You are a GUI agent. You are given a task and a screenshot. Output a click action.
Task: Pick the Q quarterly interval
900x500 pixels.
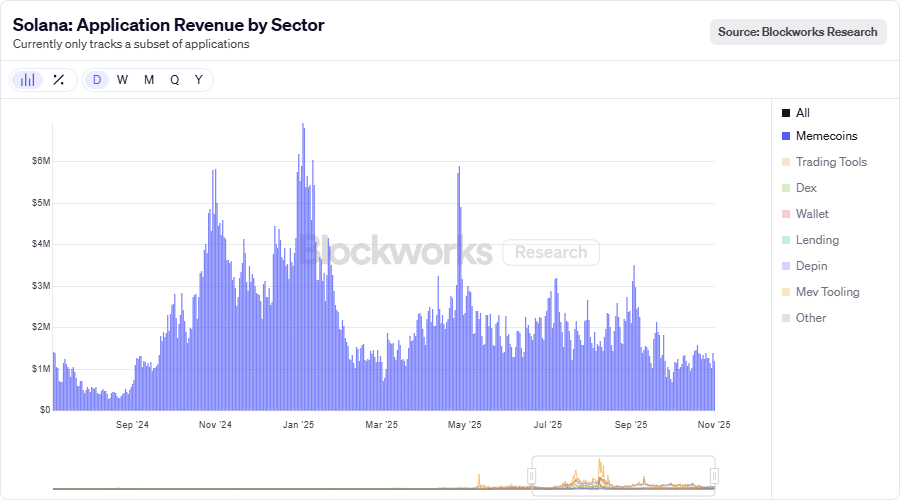tap(174, 80)
